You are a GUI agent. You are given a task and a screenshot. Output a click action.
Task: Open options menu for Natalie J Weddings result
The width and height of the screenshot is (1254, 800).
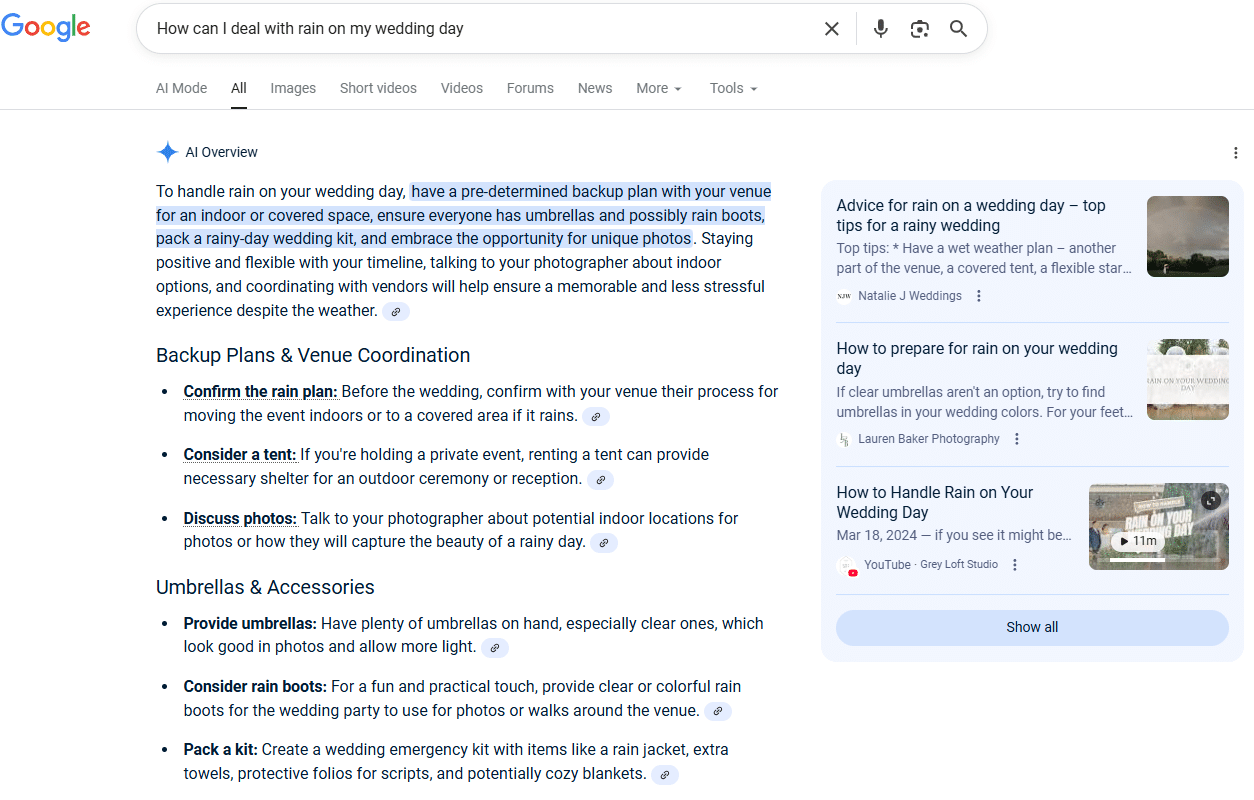979,295
